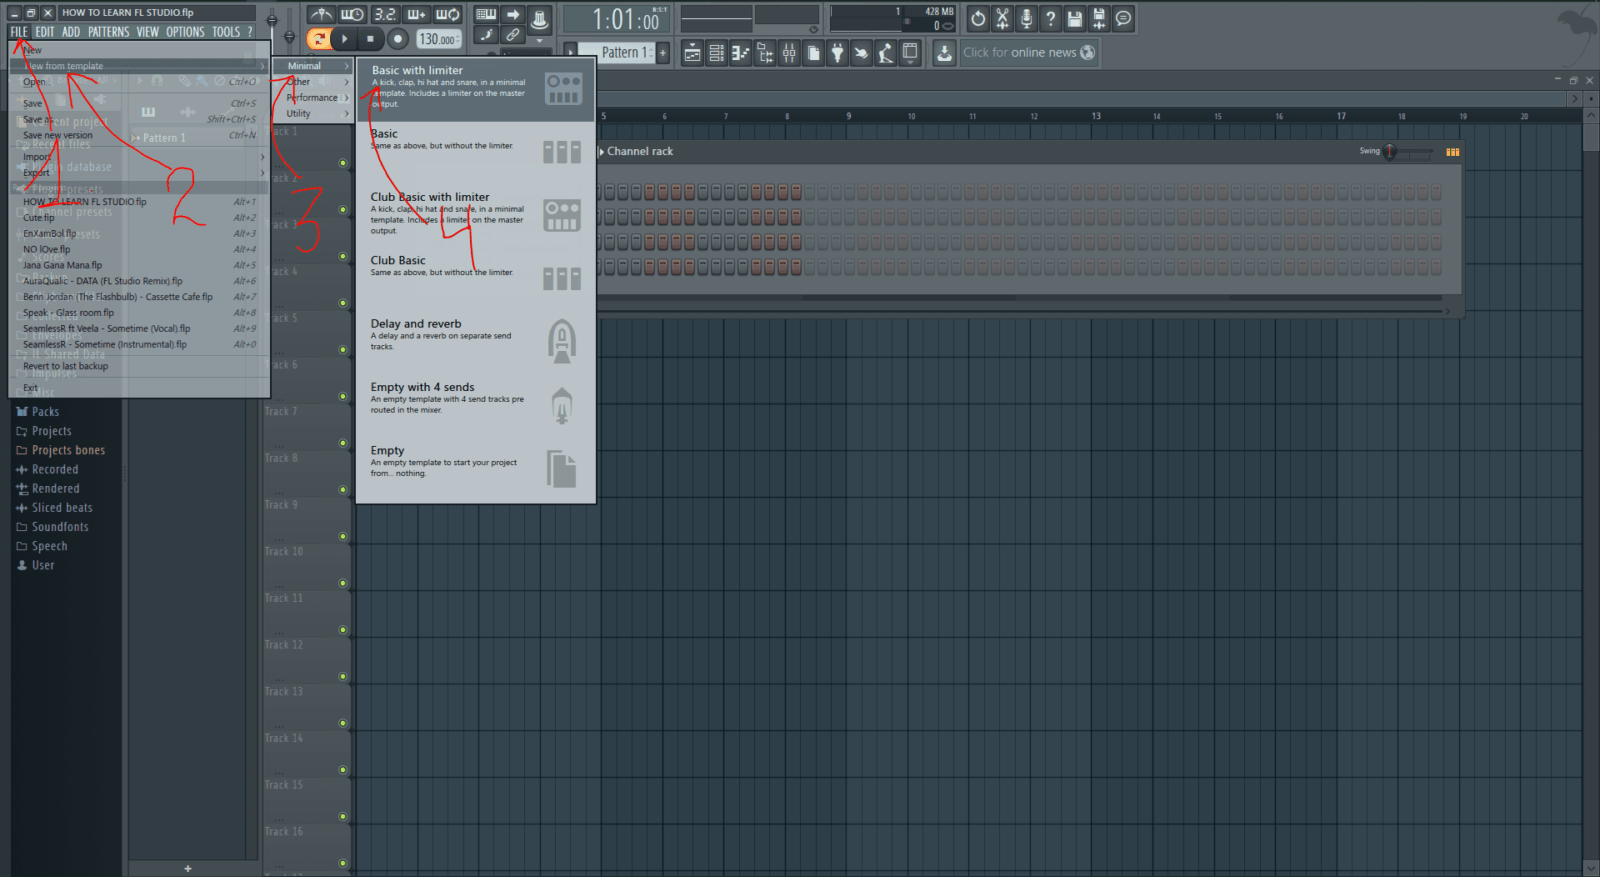Viewport: 1600px width, 877px height.
Task: Enable typing keyboard to piano icon
Action: [x=486, y=14]
